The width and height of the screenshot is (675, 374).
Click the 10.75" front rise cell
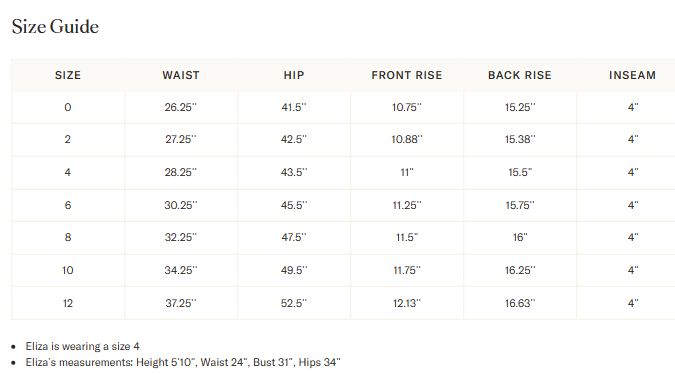click(407, 107)
